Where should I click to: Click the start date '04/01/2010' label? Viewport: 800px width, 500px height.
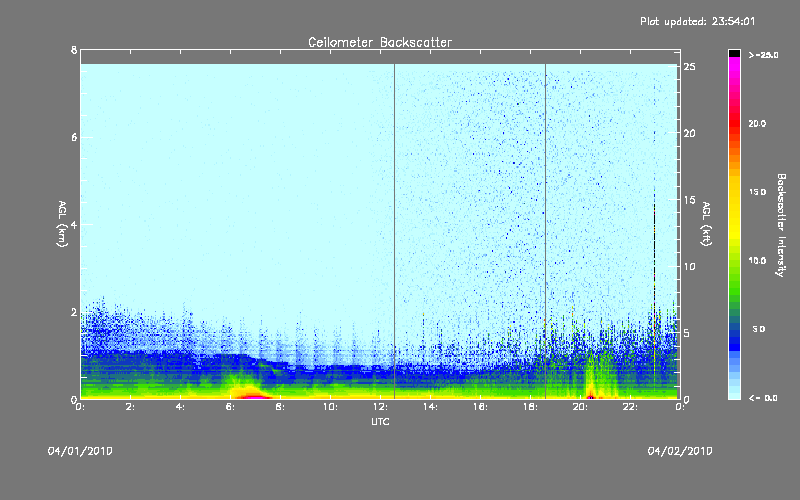(80, 451)
